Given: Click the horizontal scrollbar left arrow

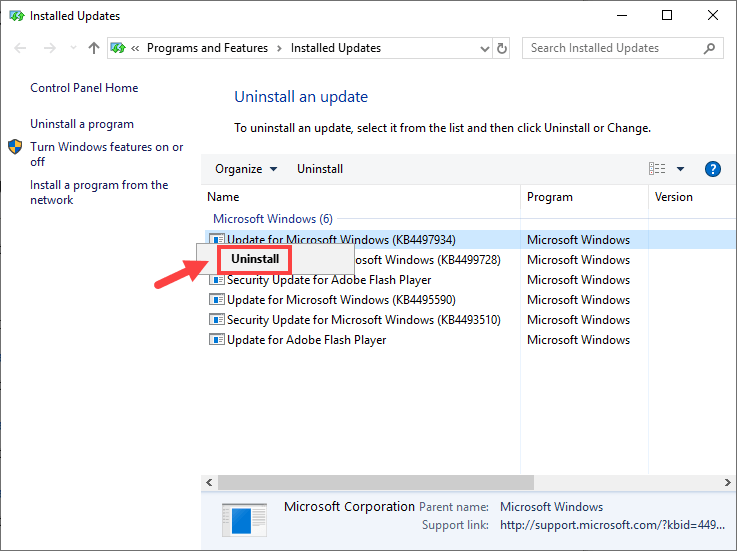Looking at the screenshot, I should pyautogui.click(x=209, y=482).
